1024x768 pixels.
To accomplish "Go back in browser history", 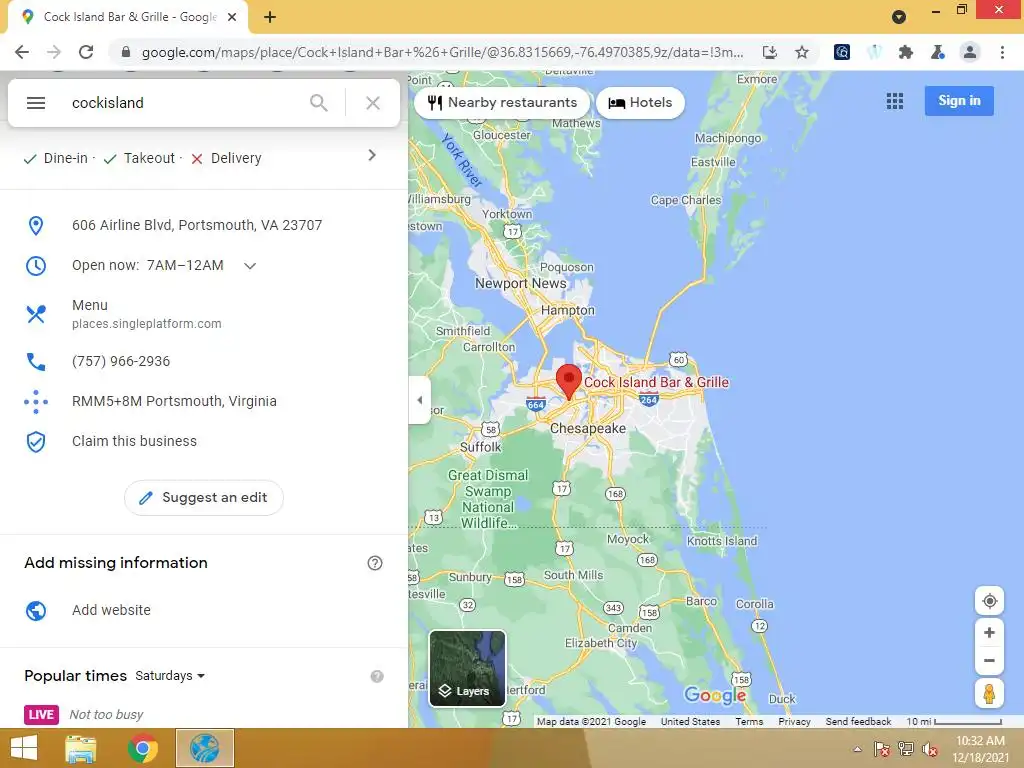I will (x=22, y=52).
